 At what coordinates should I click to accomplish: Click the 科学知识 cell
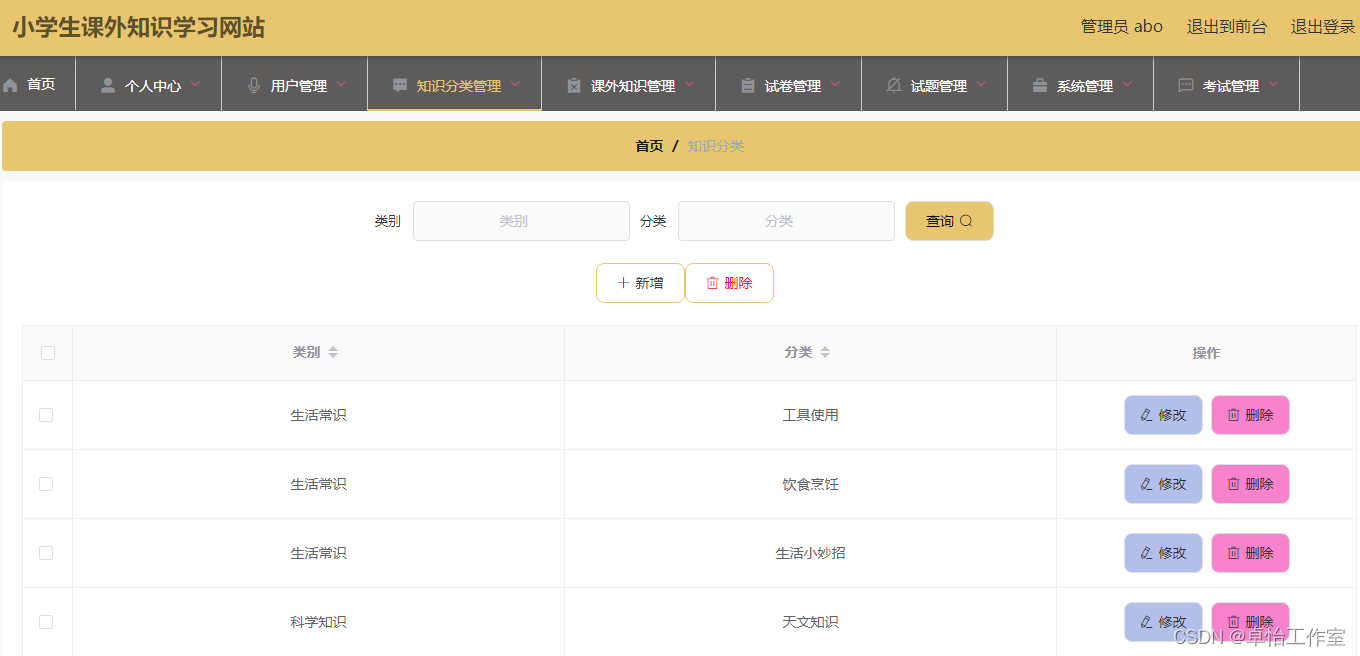click(318, 622)
